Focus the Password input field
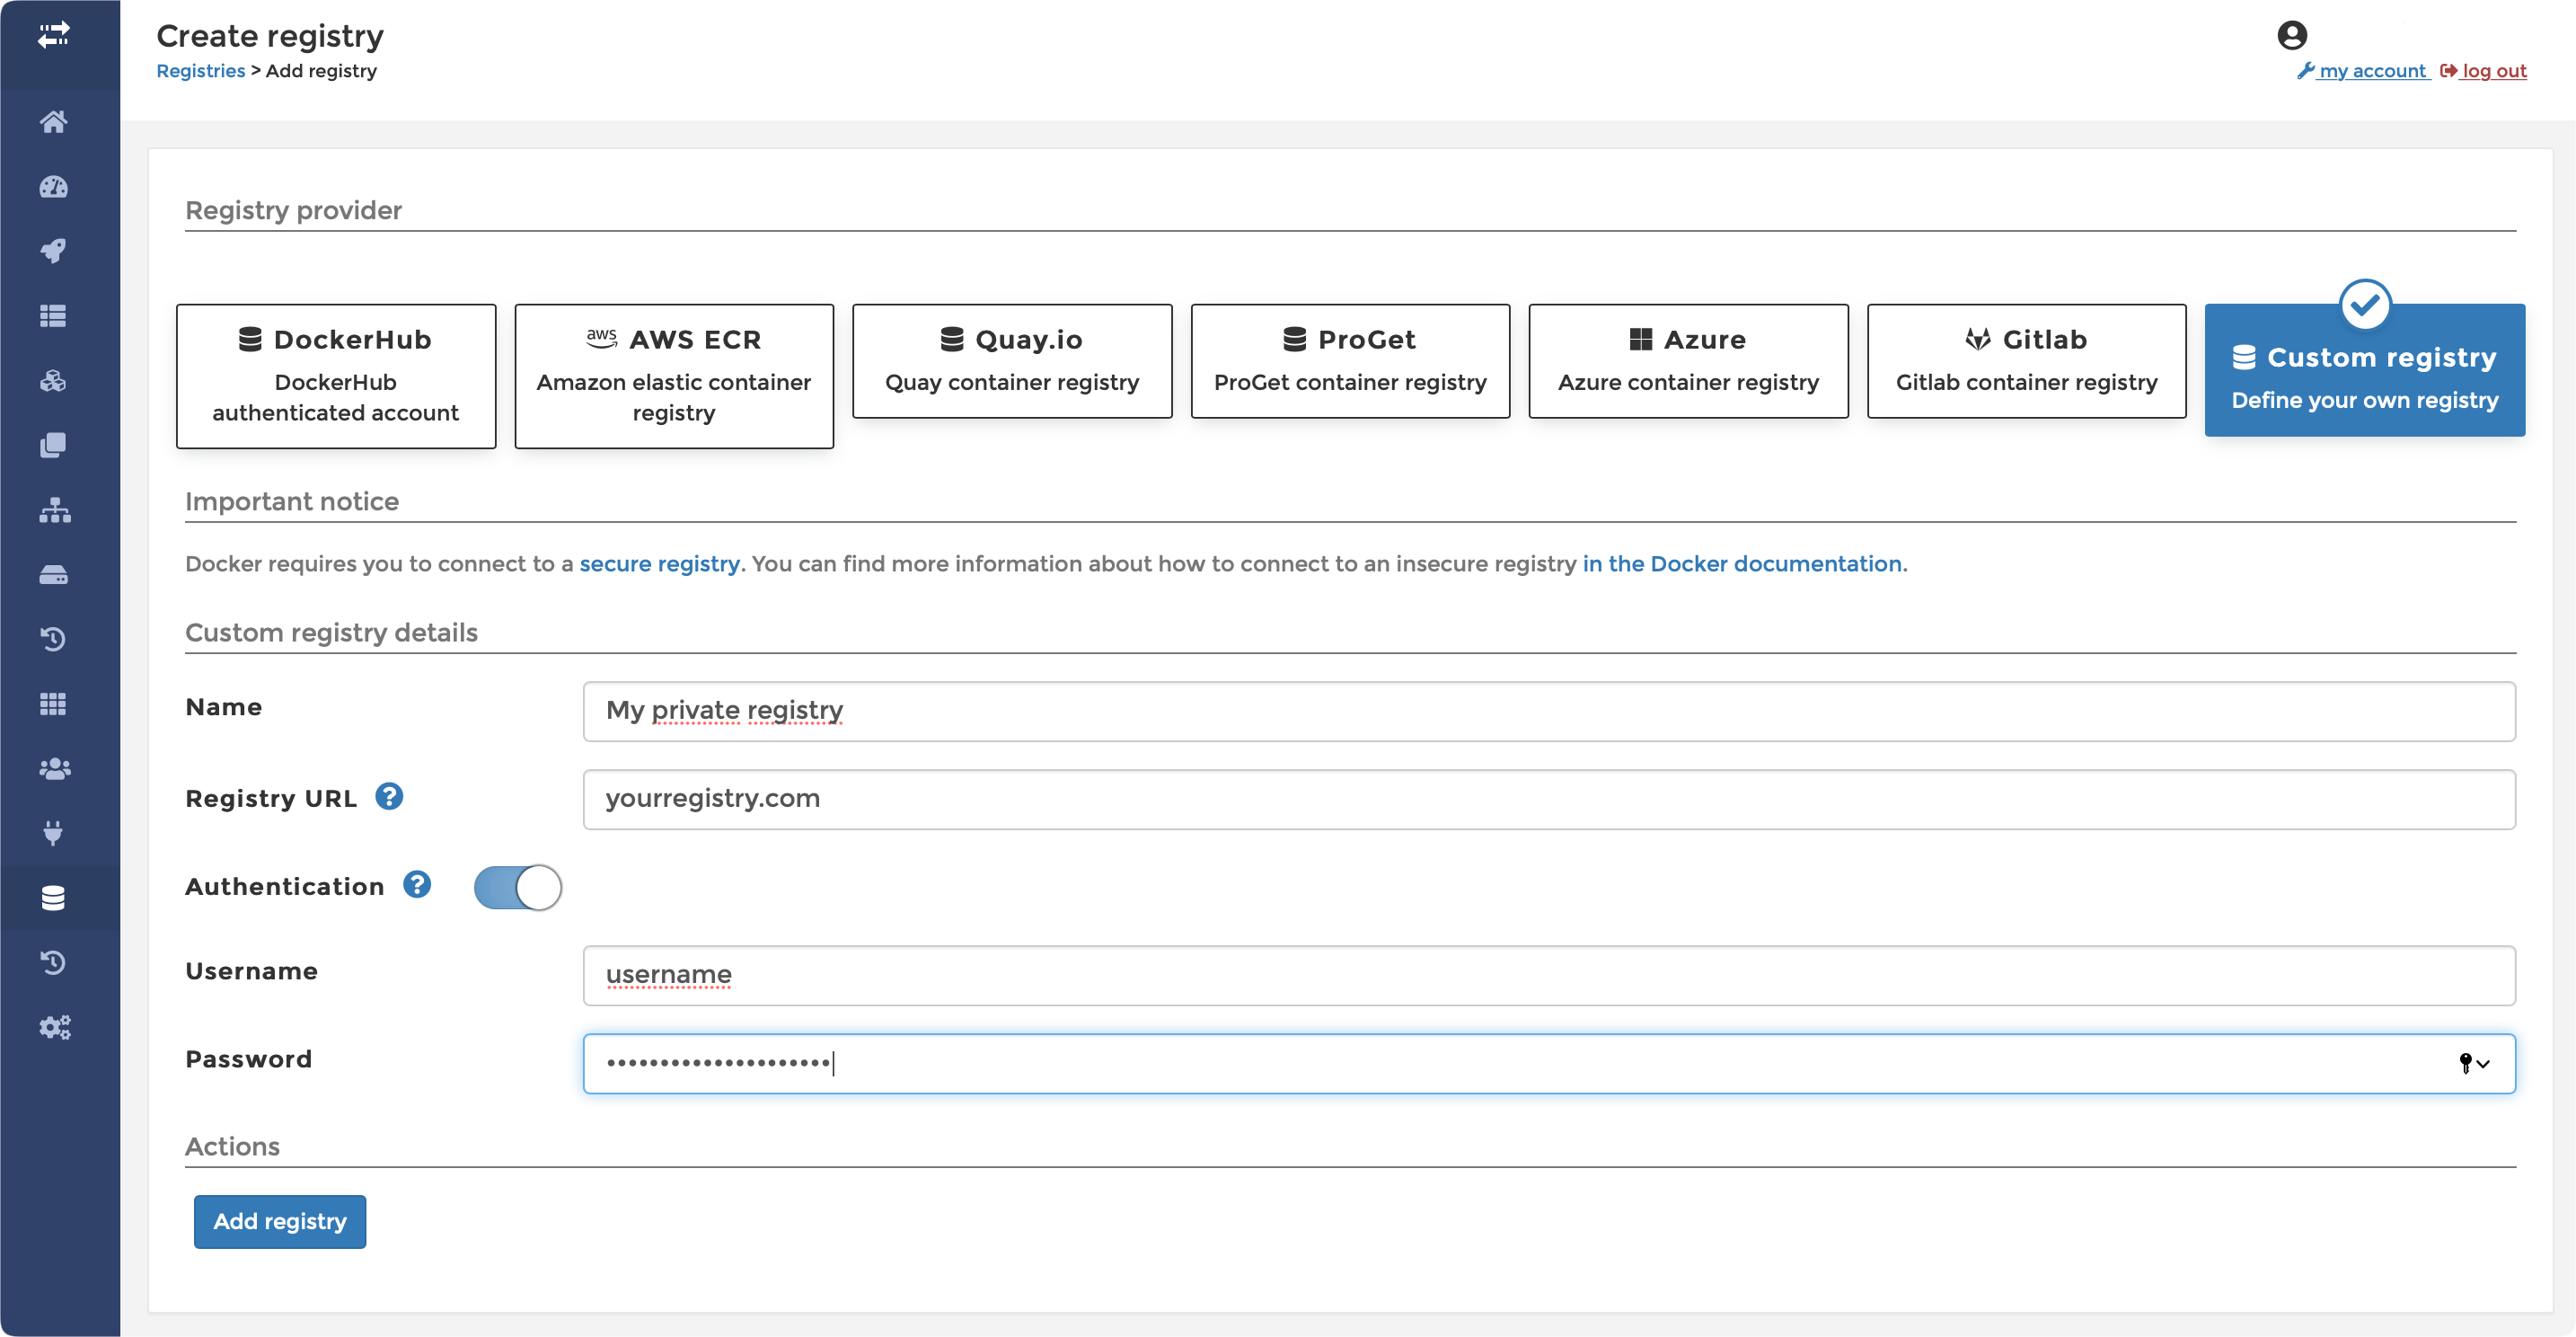The width and height of the screenshot is (2576, 1337). [1549, 1064]
